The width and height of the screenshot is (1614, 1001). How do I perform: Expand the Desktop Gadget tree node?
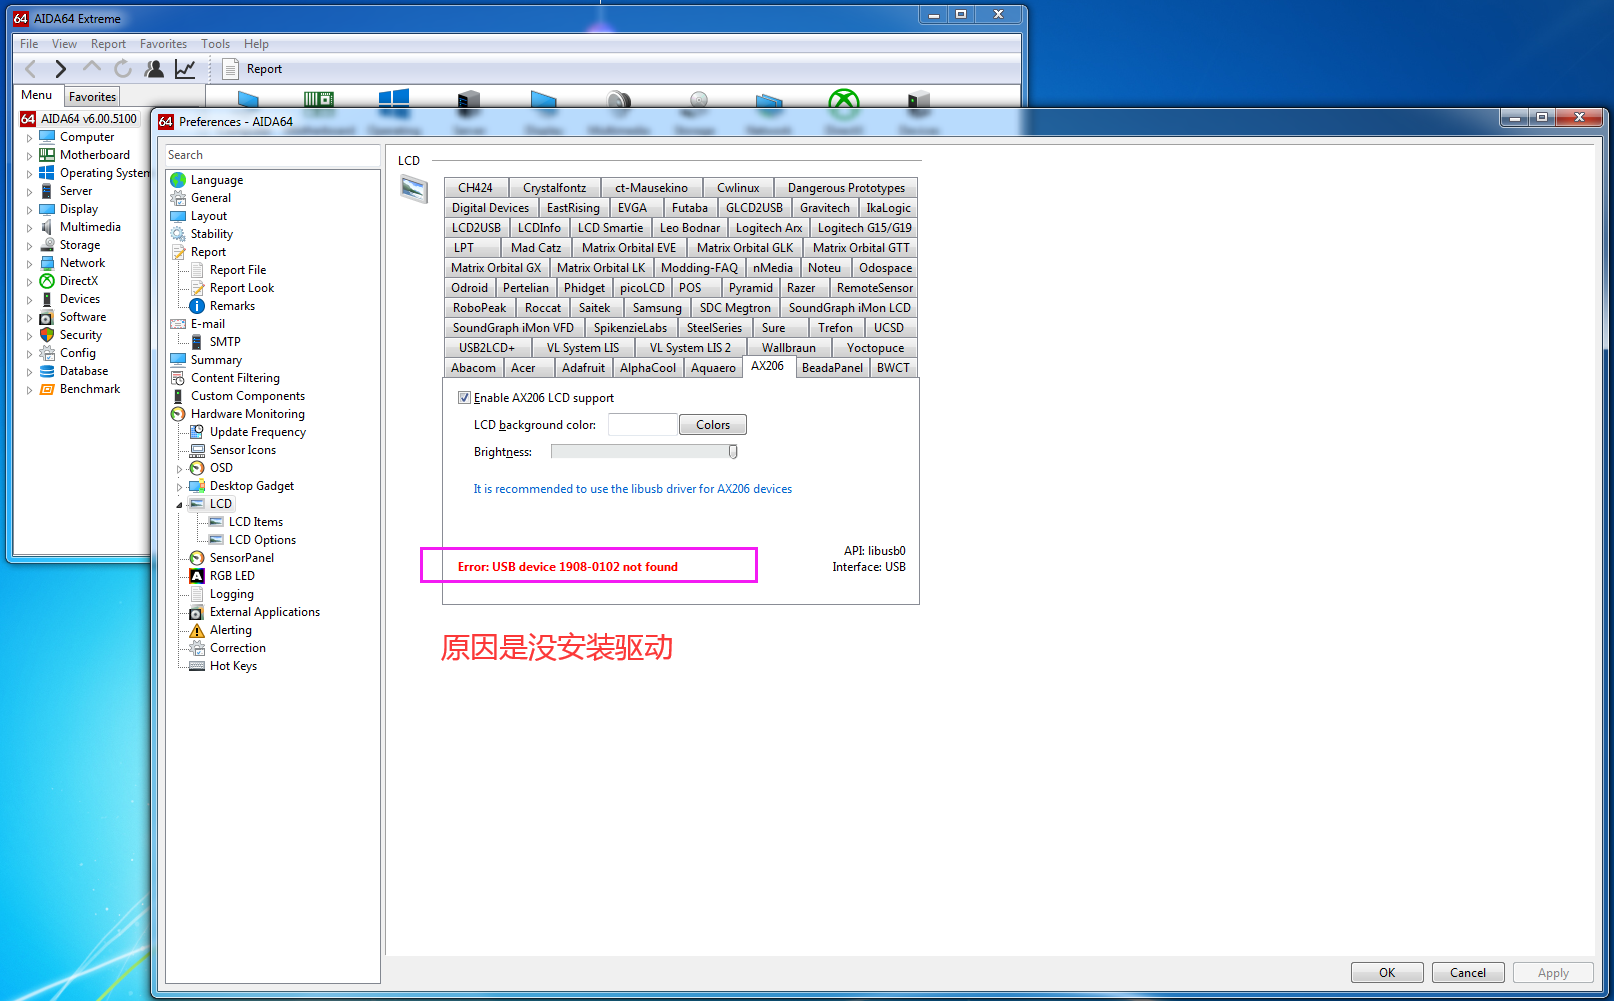coord(180,487)
